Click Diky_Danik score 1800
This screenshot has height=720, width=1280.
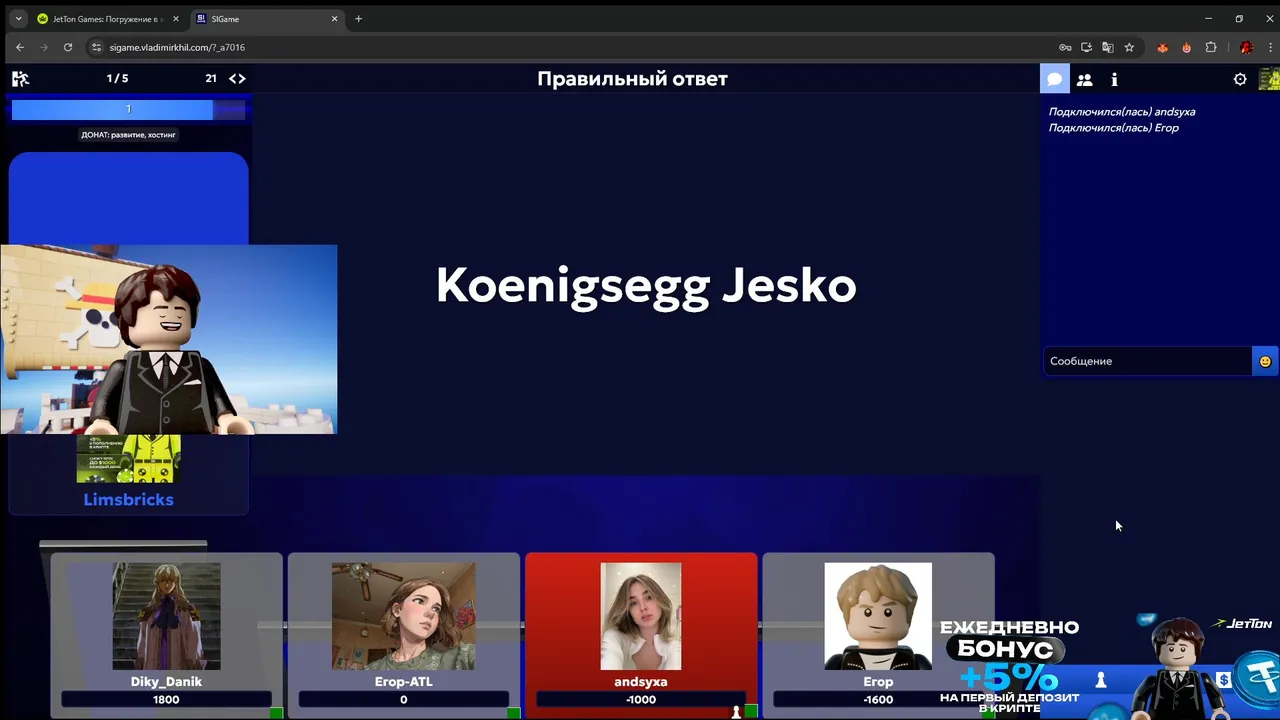coord(166,700)
